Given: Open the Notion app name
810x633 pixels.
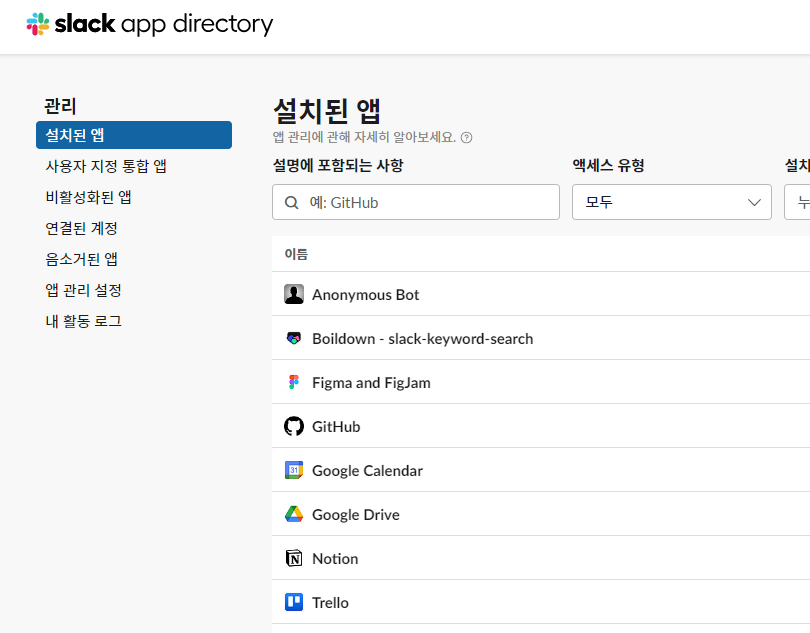Looking at the screenshot, I should coord(335,558).
